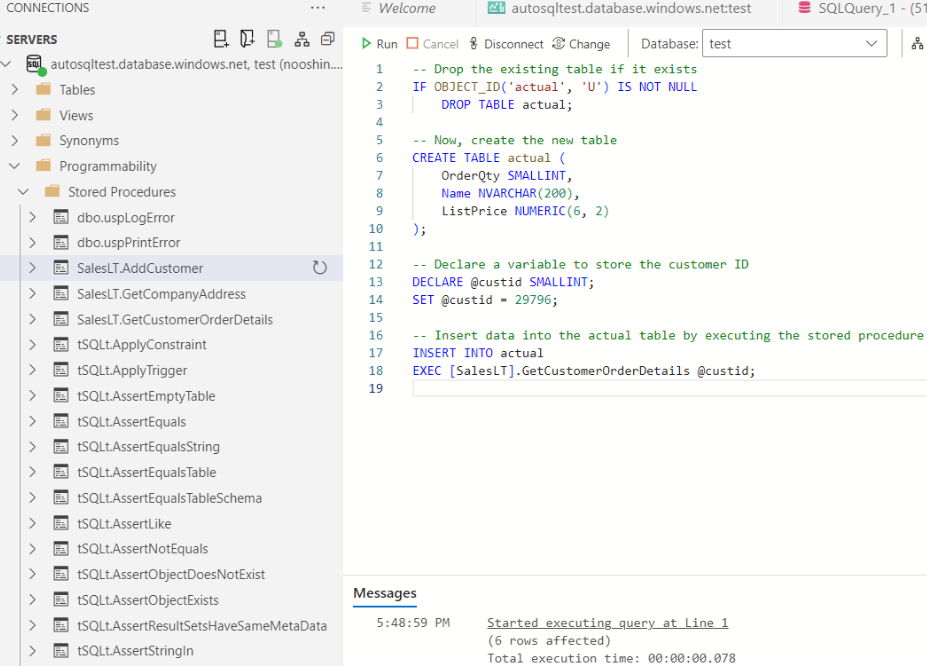Select tSQLt.AssertObjectExists in the tree
Viewport: 927px width, 666px height.
[148, 600]
